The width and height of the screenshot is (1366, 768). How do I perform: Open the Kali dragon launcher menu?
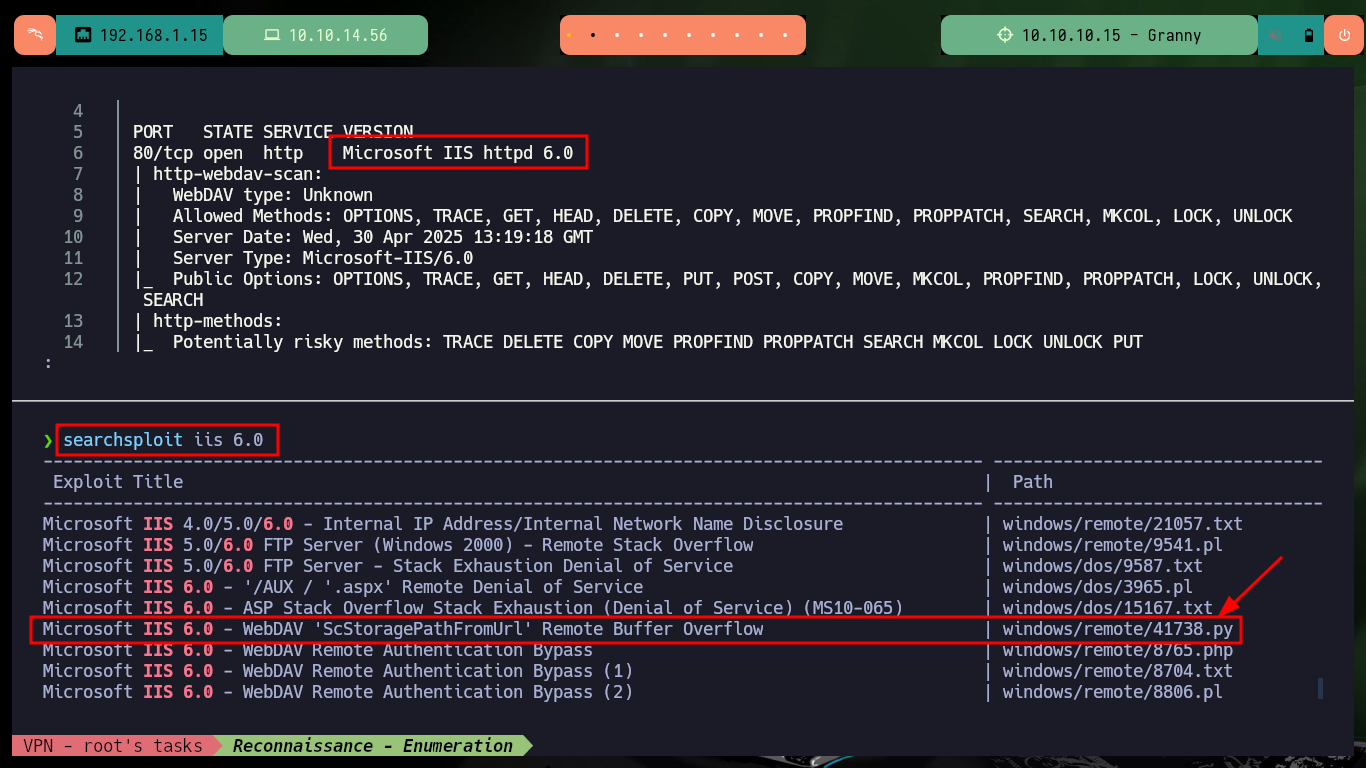click(34, 35)
